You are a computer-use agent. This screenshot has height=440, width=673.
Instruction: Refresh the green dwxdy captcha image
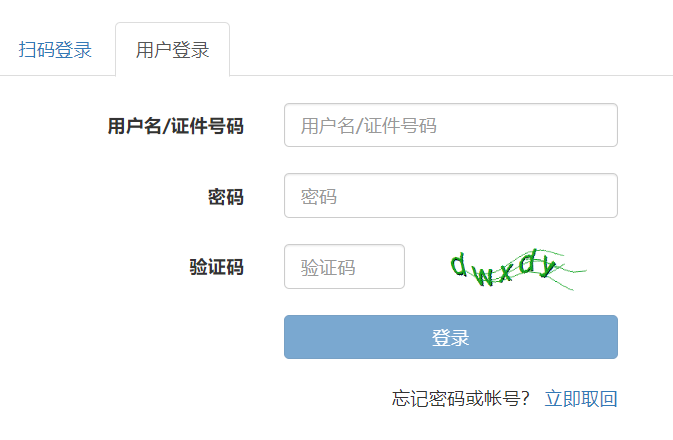[x=518, y=269]
